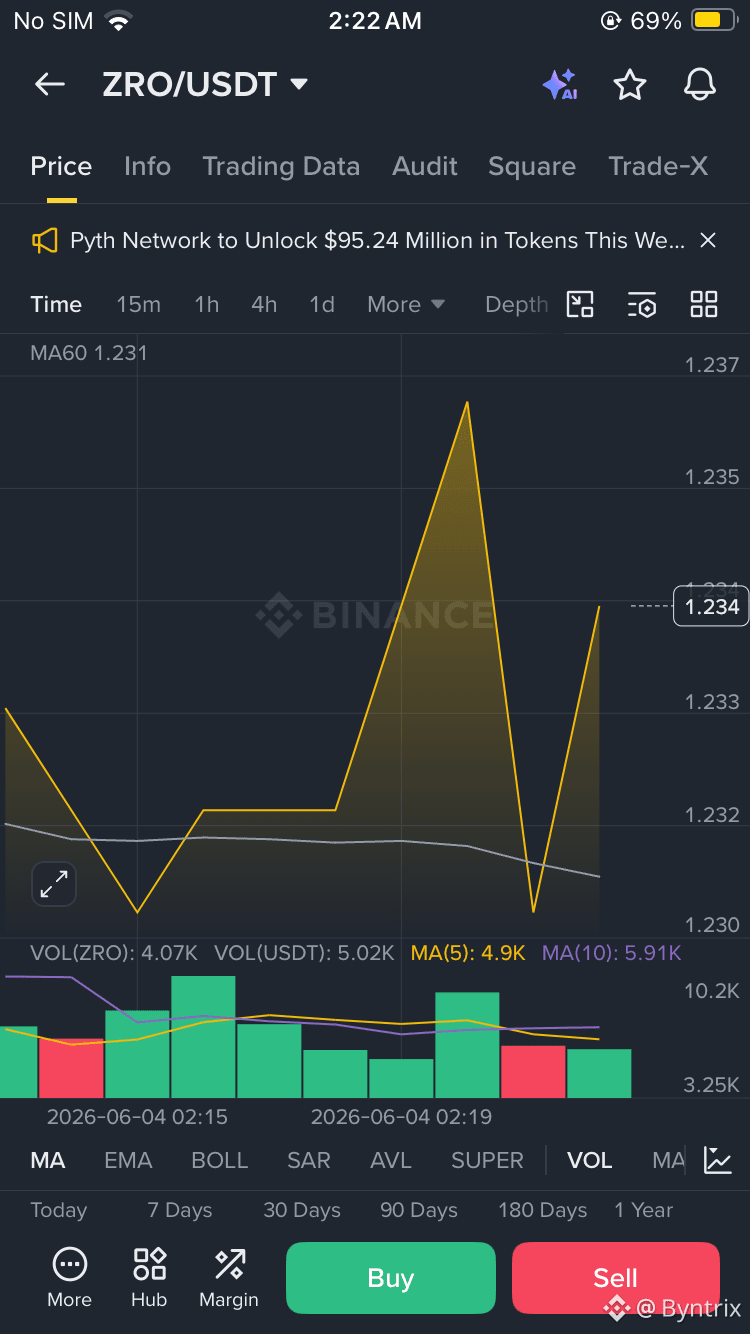Select the 1h interval
Screen dimensions: 750x1334
[206, 304]
